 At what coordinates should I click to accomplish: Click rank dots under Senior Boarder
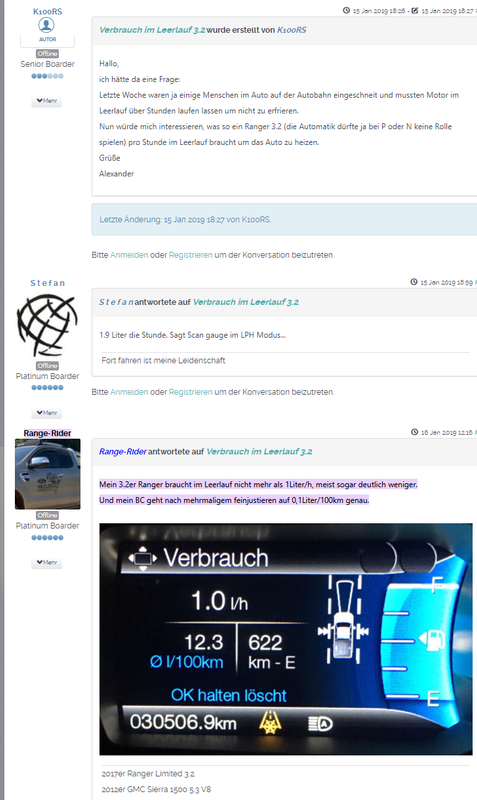(47, 76)
